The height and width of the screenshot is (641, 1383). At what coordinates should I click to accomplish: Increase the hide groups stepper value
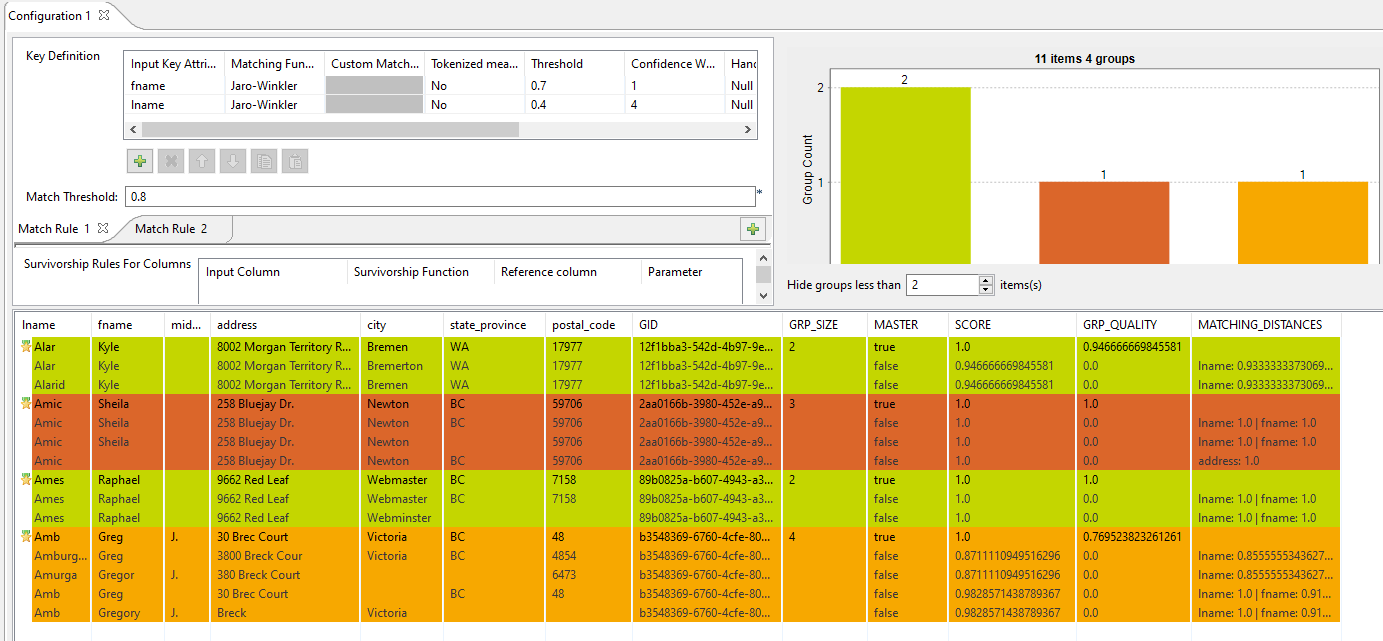(987, 280)
